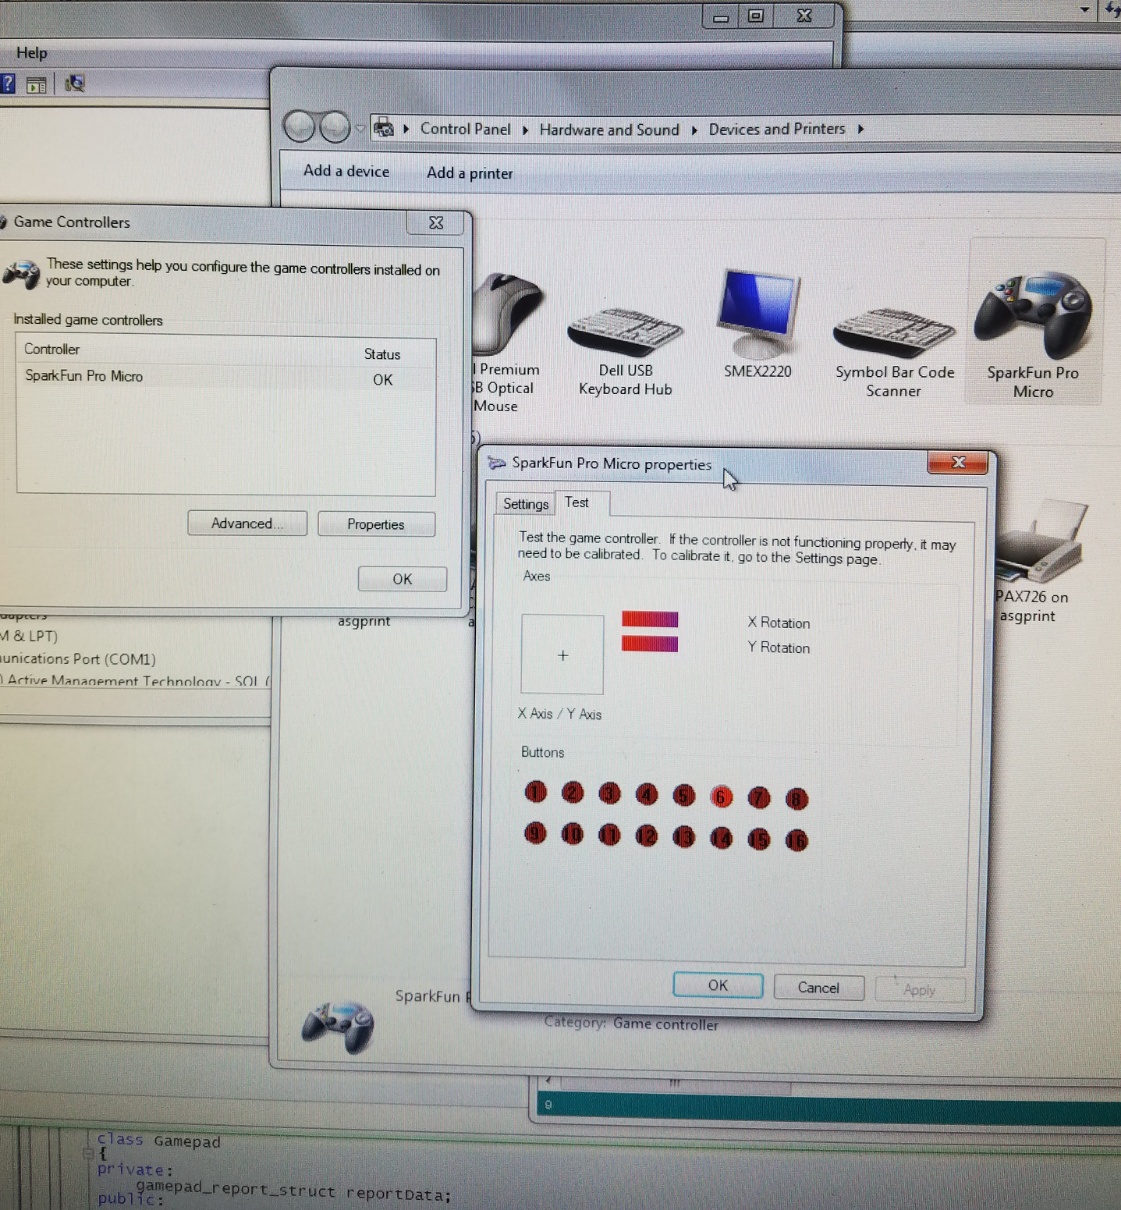Click the lit button 6 indicator
Image resolution: width=1121 pixels, height=1210 pixels.
(721, 796)
